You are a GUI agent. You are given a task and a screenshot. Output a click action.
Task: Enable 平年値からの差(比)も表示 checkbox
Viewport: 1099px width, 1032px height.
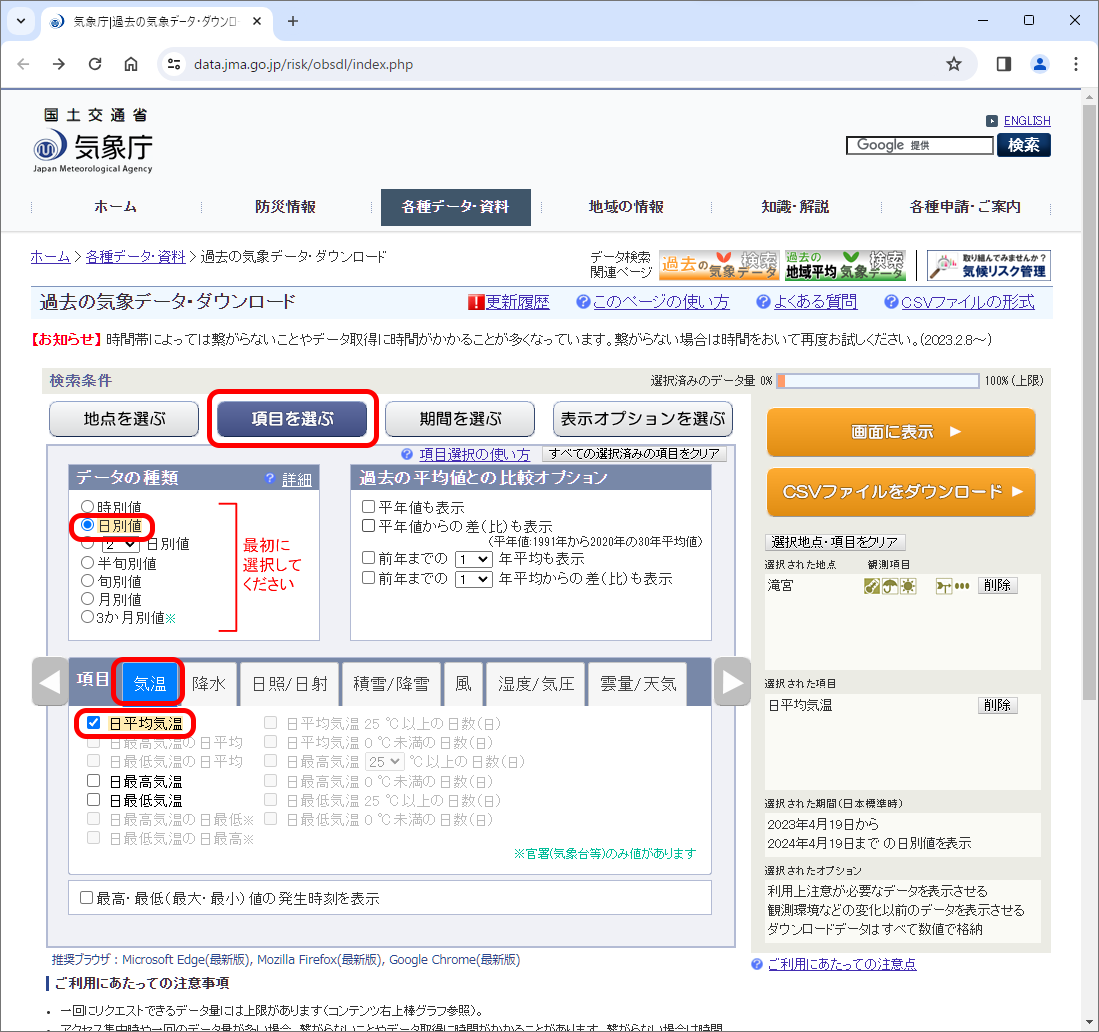(x=369, y=526)
